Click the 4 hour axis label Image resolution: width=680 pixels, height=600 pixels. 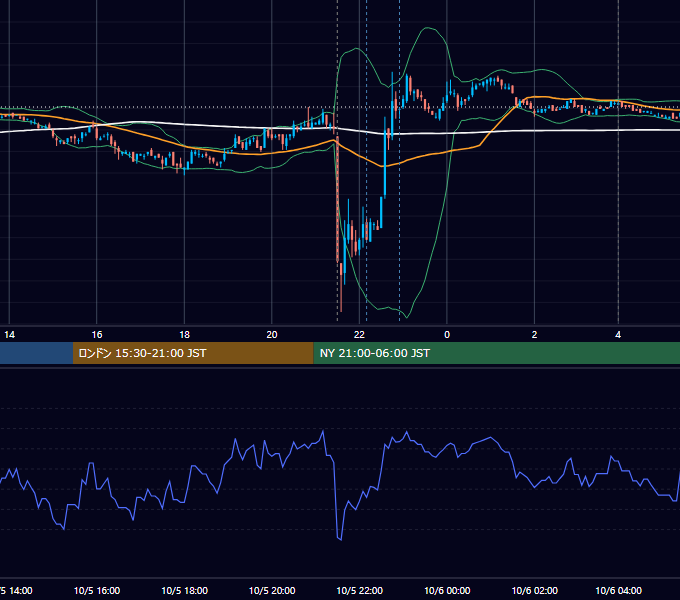click(618, 335)
